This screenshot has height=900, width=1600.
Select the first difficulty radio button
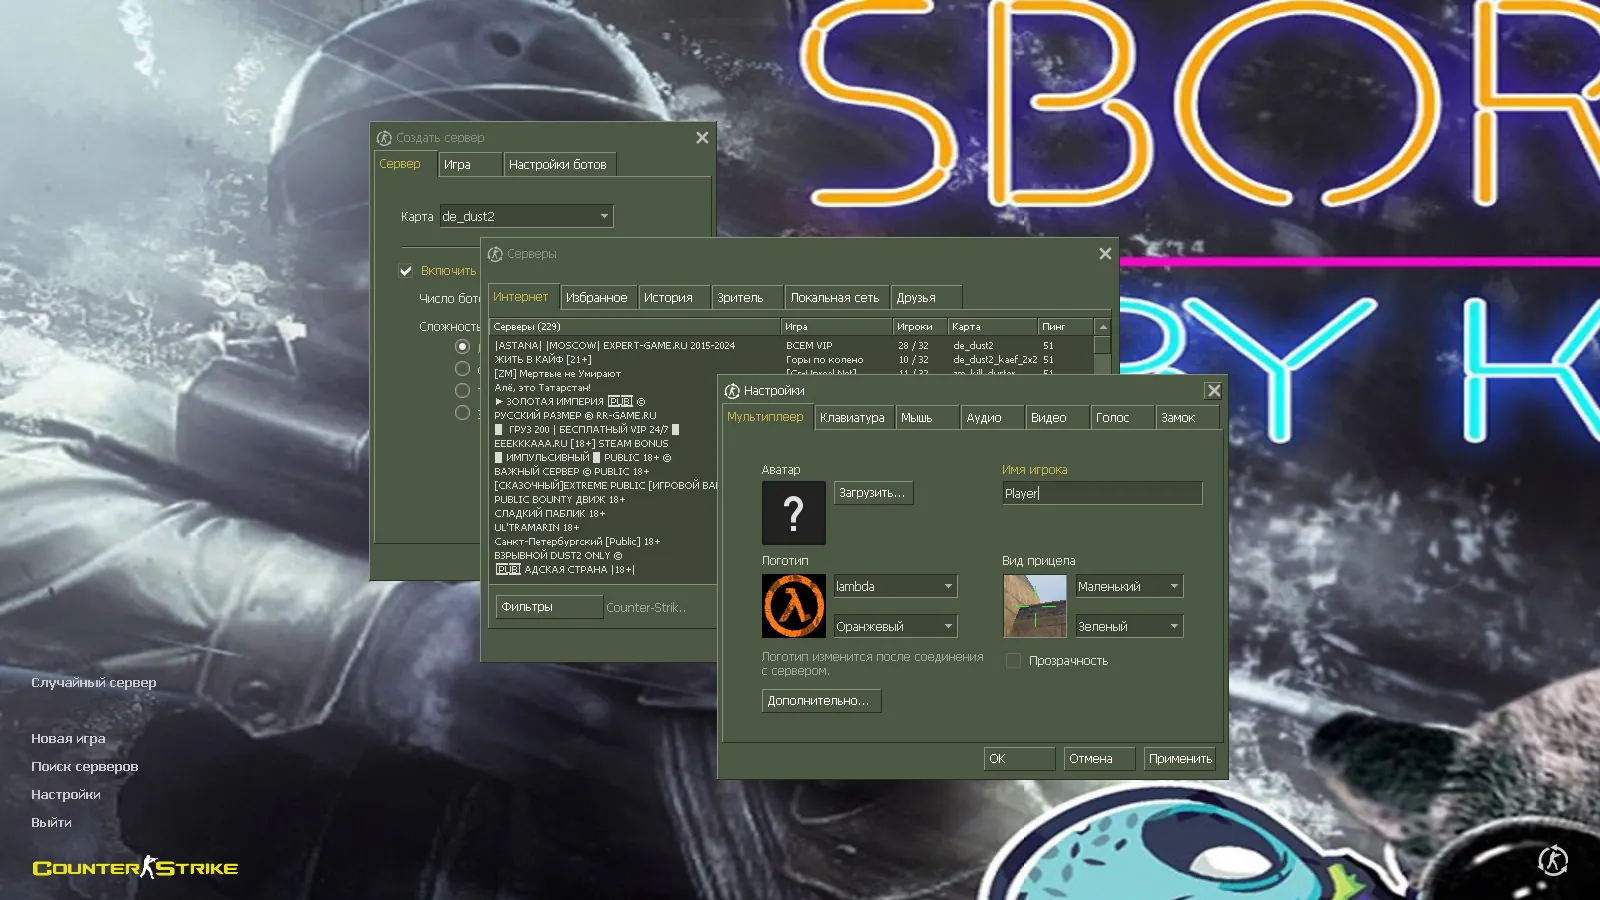(x=462, y=346)
